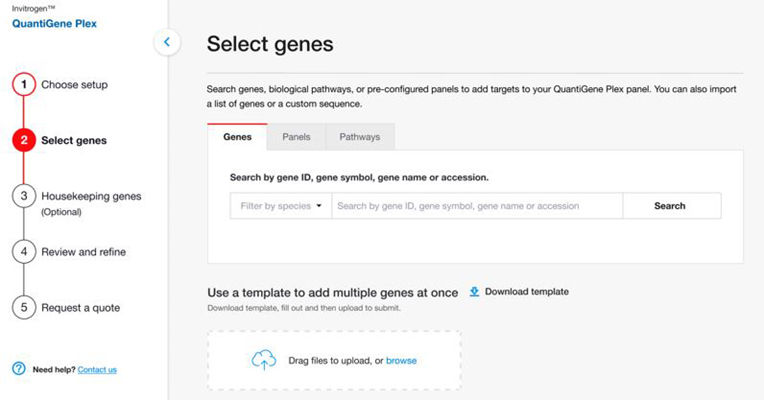Open the Filter by species dropdown
The width and height of the screenshot is (764, 400).
281,206
